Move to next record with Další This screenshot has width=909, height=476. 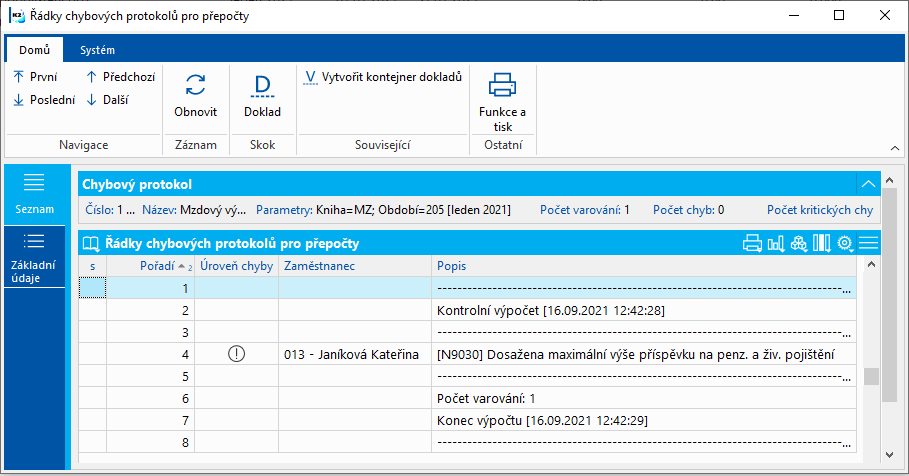(107, 100)
